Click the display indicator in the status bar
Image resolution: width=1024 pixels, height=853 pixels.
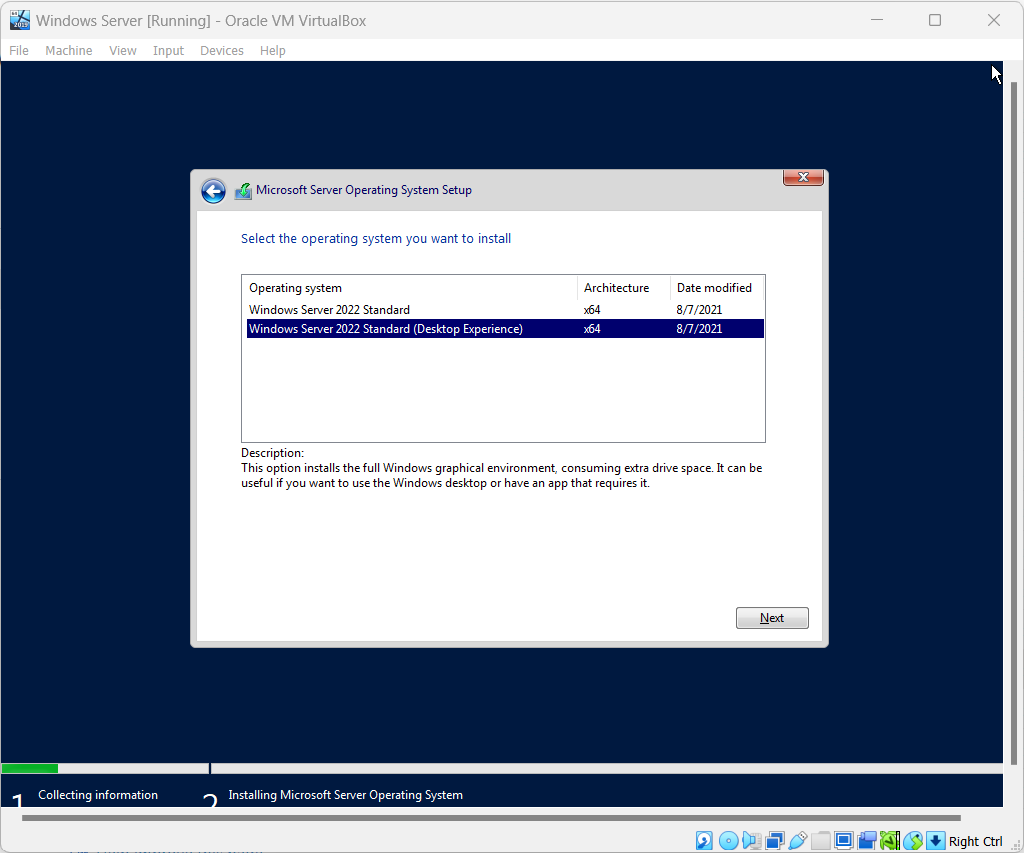click(844, 841)
